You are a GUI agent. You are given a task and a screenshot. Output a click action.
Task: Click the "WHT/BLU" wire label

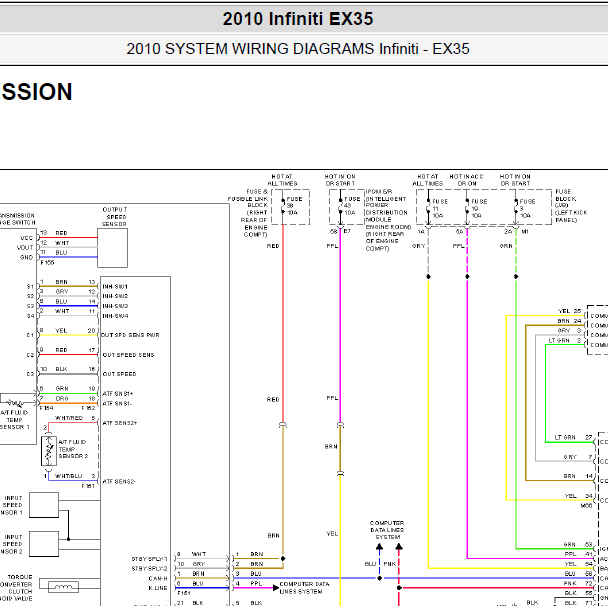coord(69,476)
